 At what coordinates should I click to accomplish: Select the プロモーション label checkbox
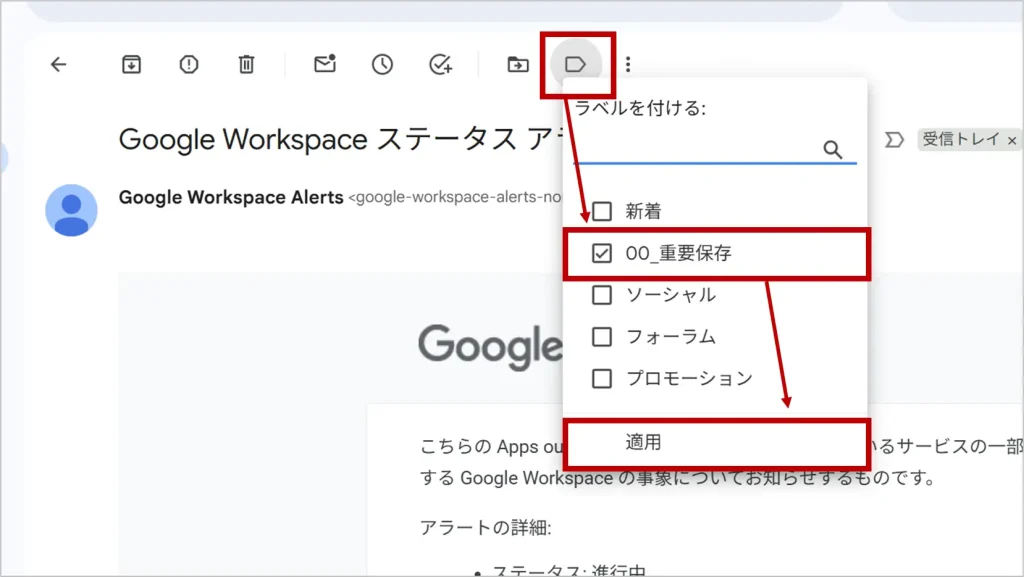click(602, 379)
